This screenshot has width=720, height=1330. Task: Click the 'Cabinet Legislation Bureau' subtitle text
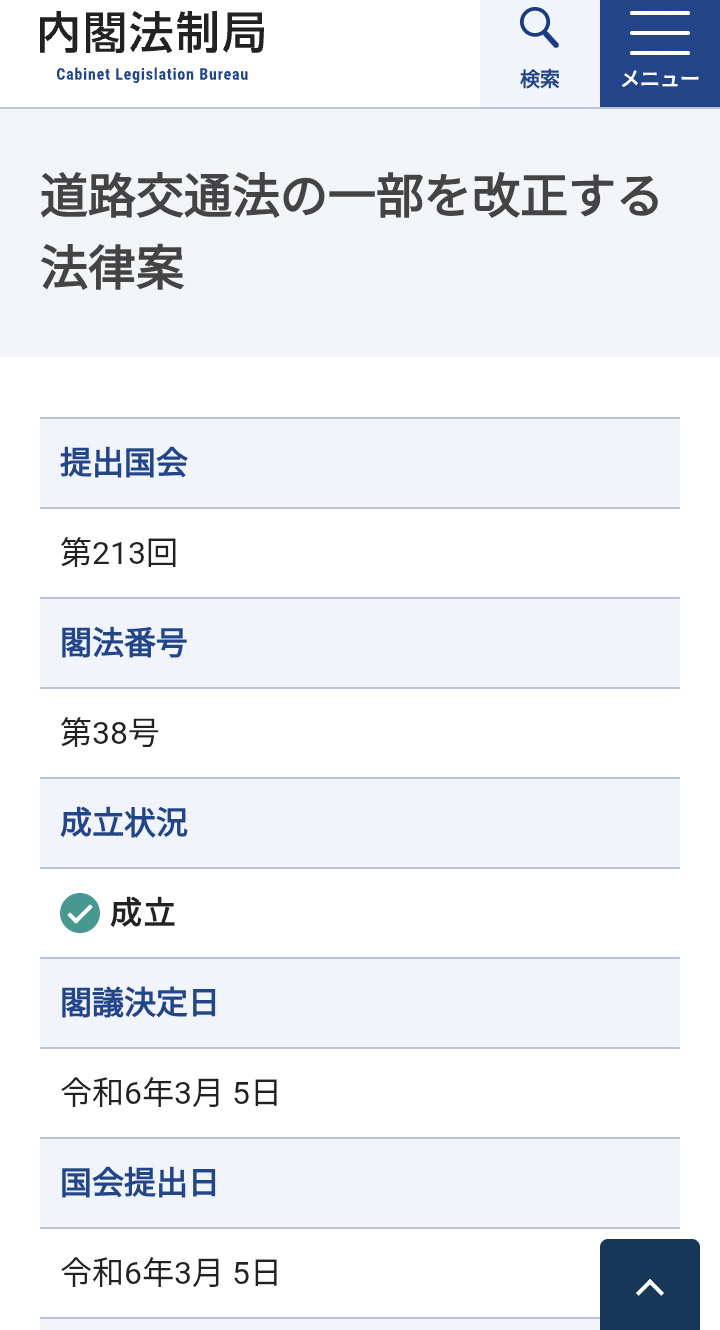pyautogui.click(x=152, y=75)
